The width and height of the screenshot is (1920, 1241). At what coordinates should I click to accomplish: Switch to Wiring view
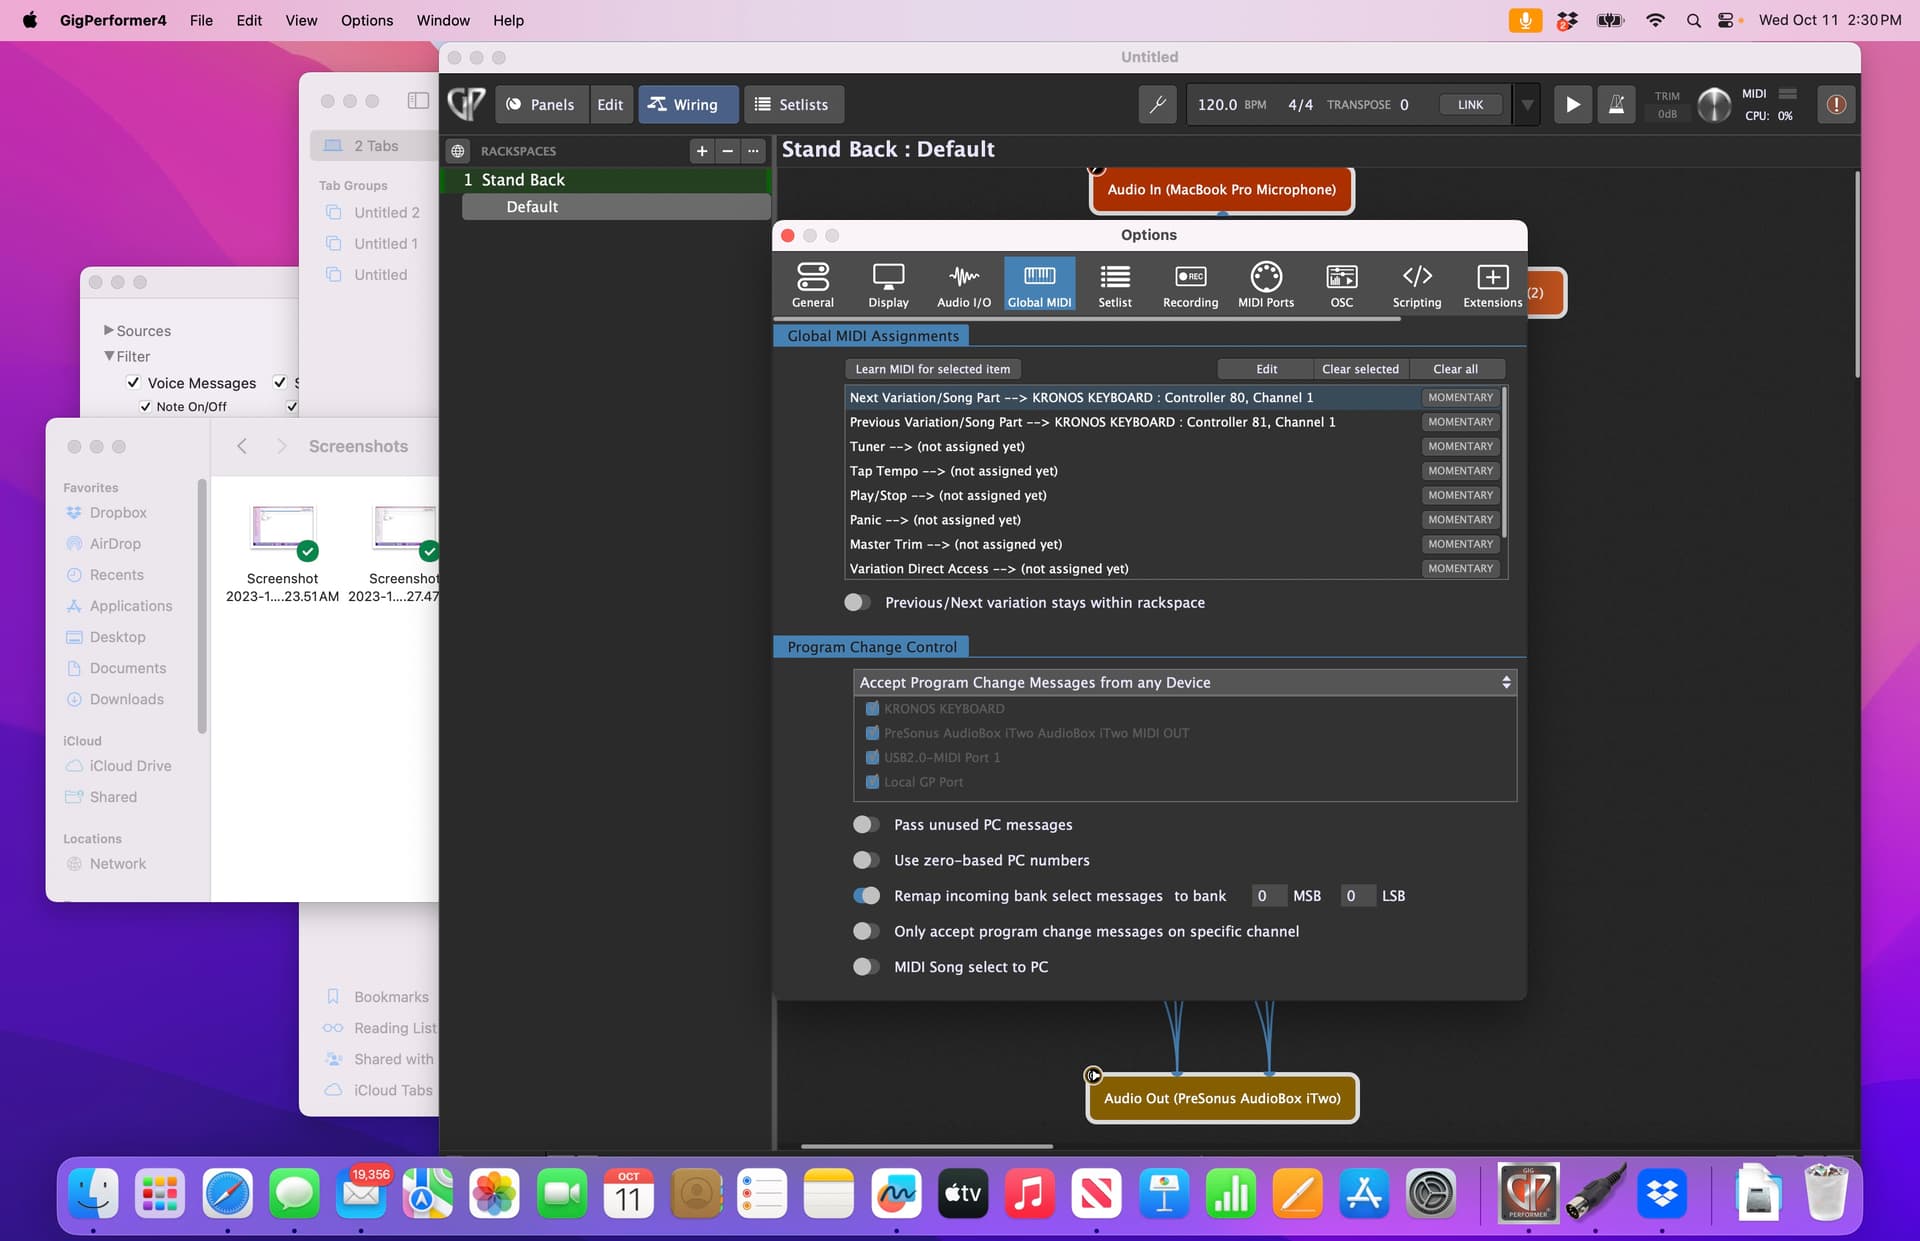pyautogui.click(x=688, y=104)
